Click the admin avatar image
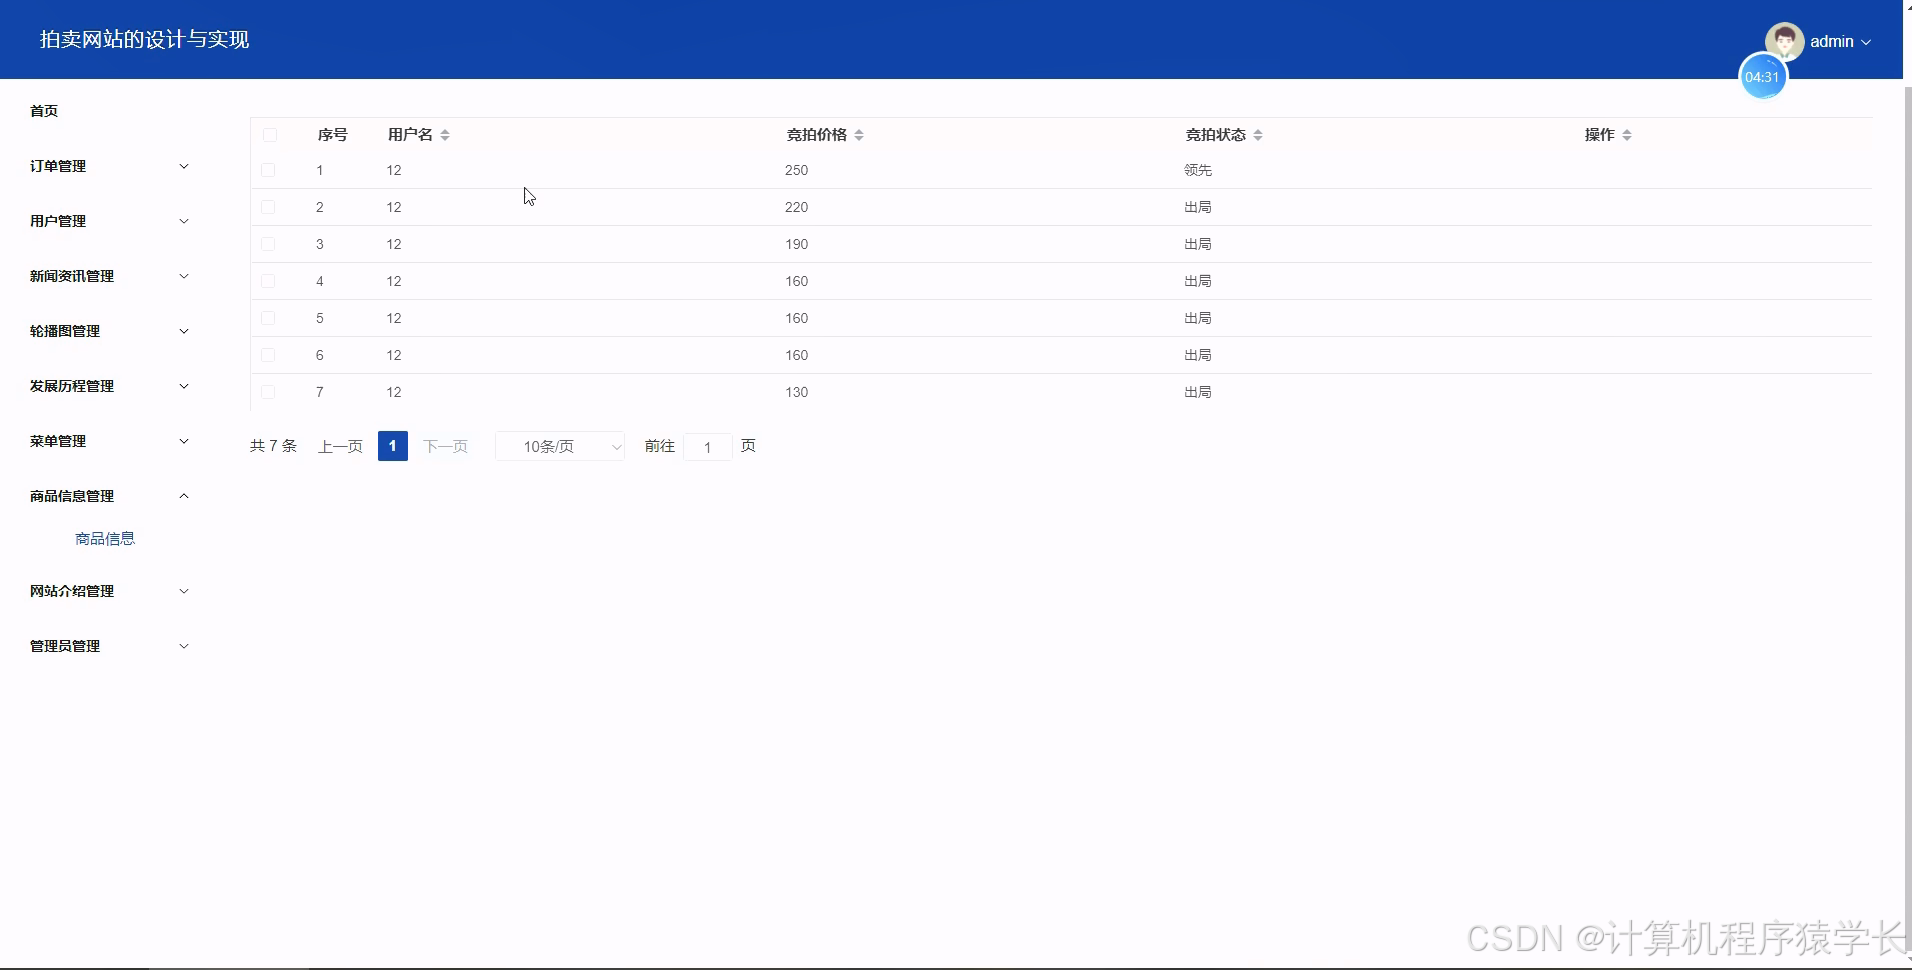This screenshot has width=1912, height=970. [x=1786, y=41]
